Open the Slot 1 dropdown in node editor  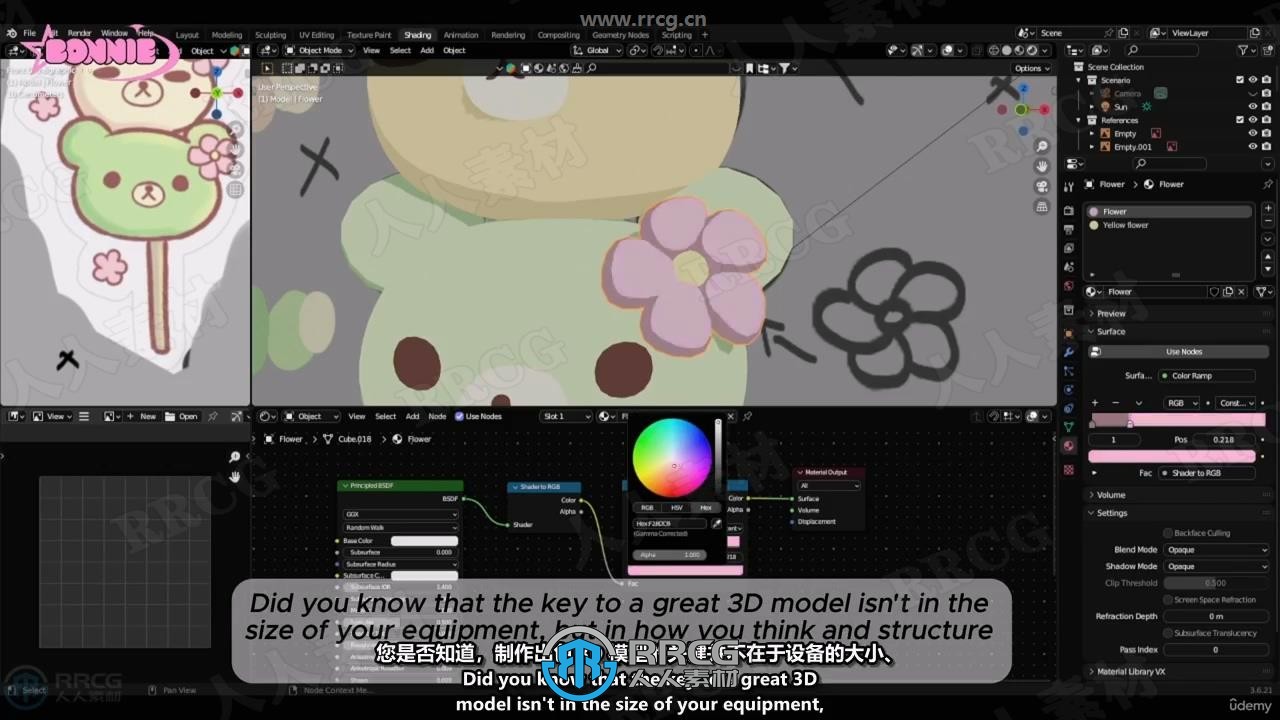(565, 416)
